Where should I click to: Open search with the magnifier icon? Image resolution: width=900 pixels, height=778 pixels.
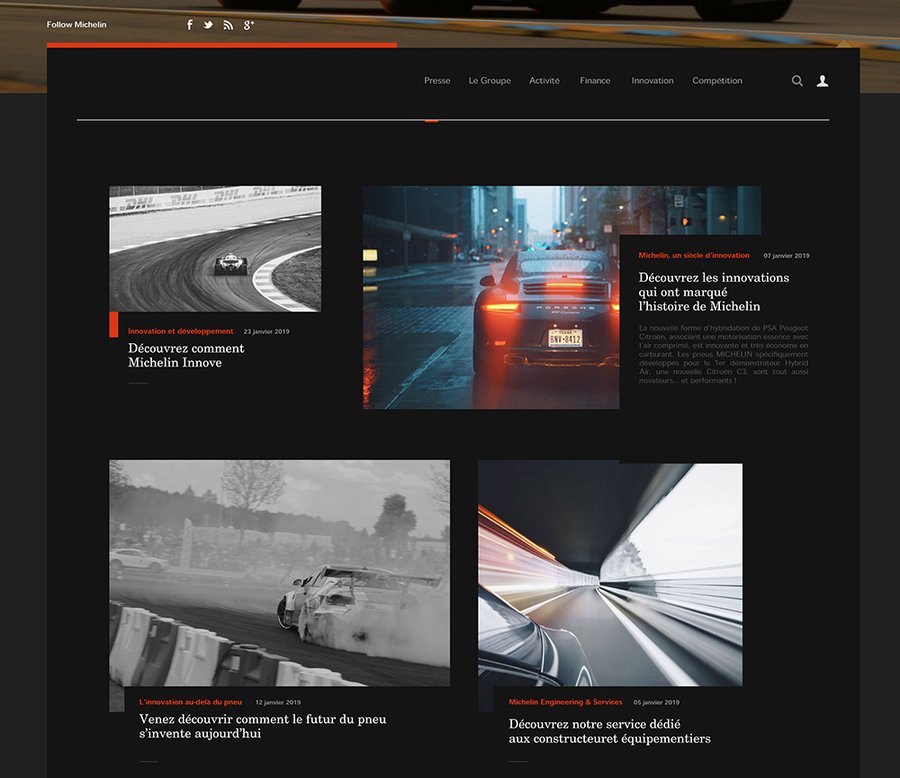[x=797, y=81]
